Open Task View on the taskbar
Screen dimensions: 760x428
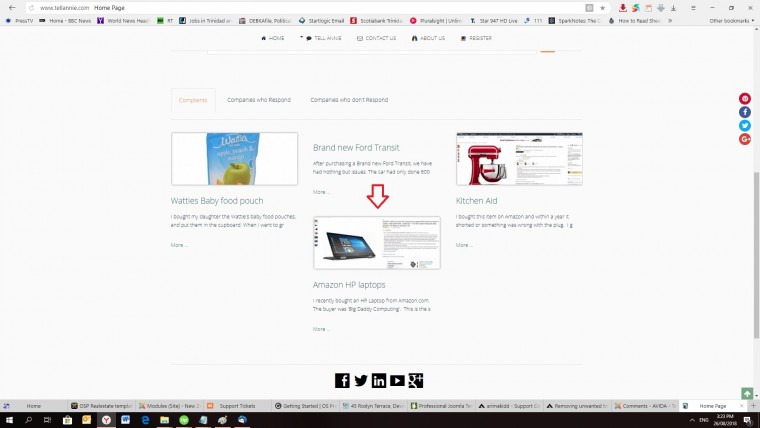tap(47, 420)
